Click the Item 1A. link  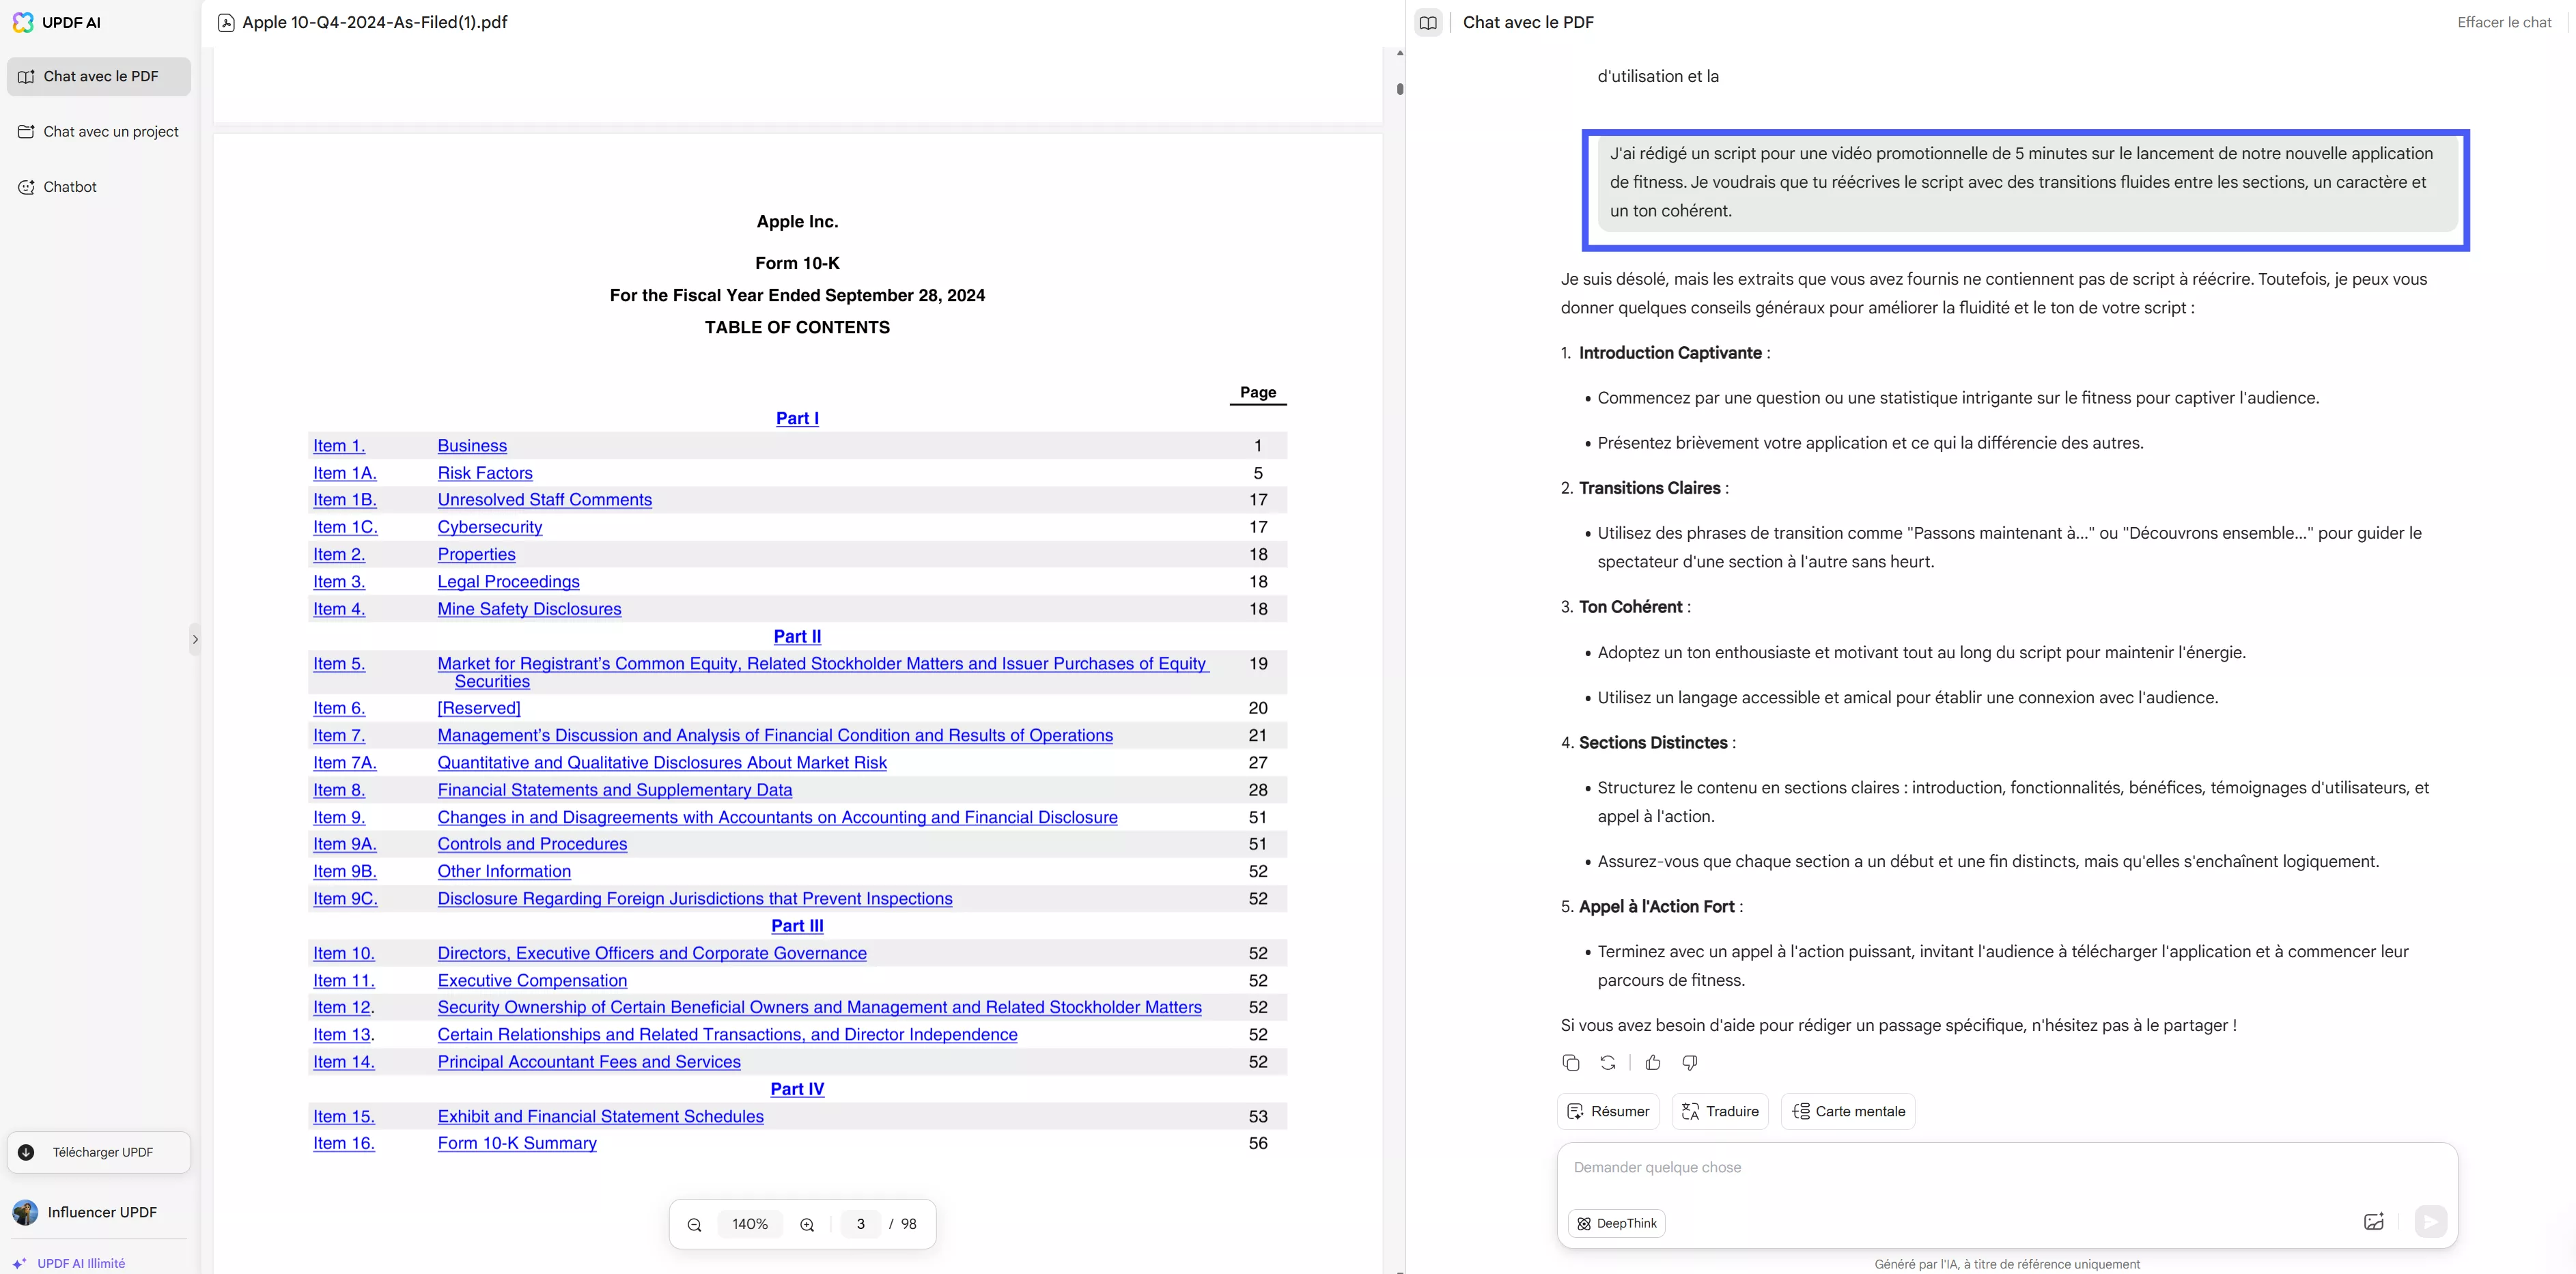[x=345, y=473]
